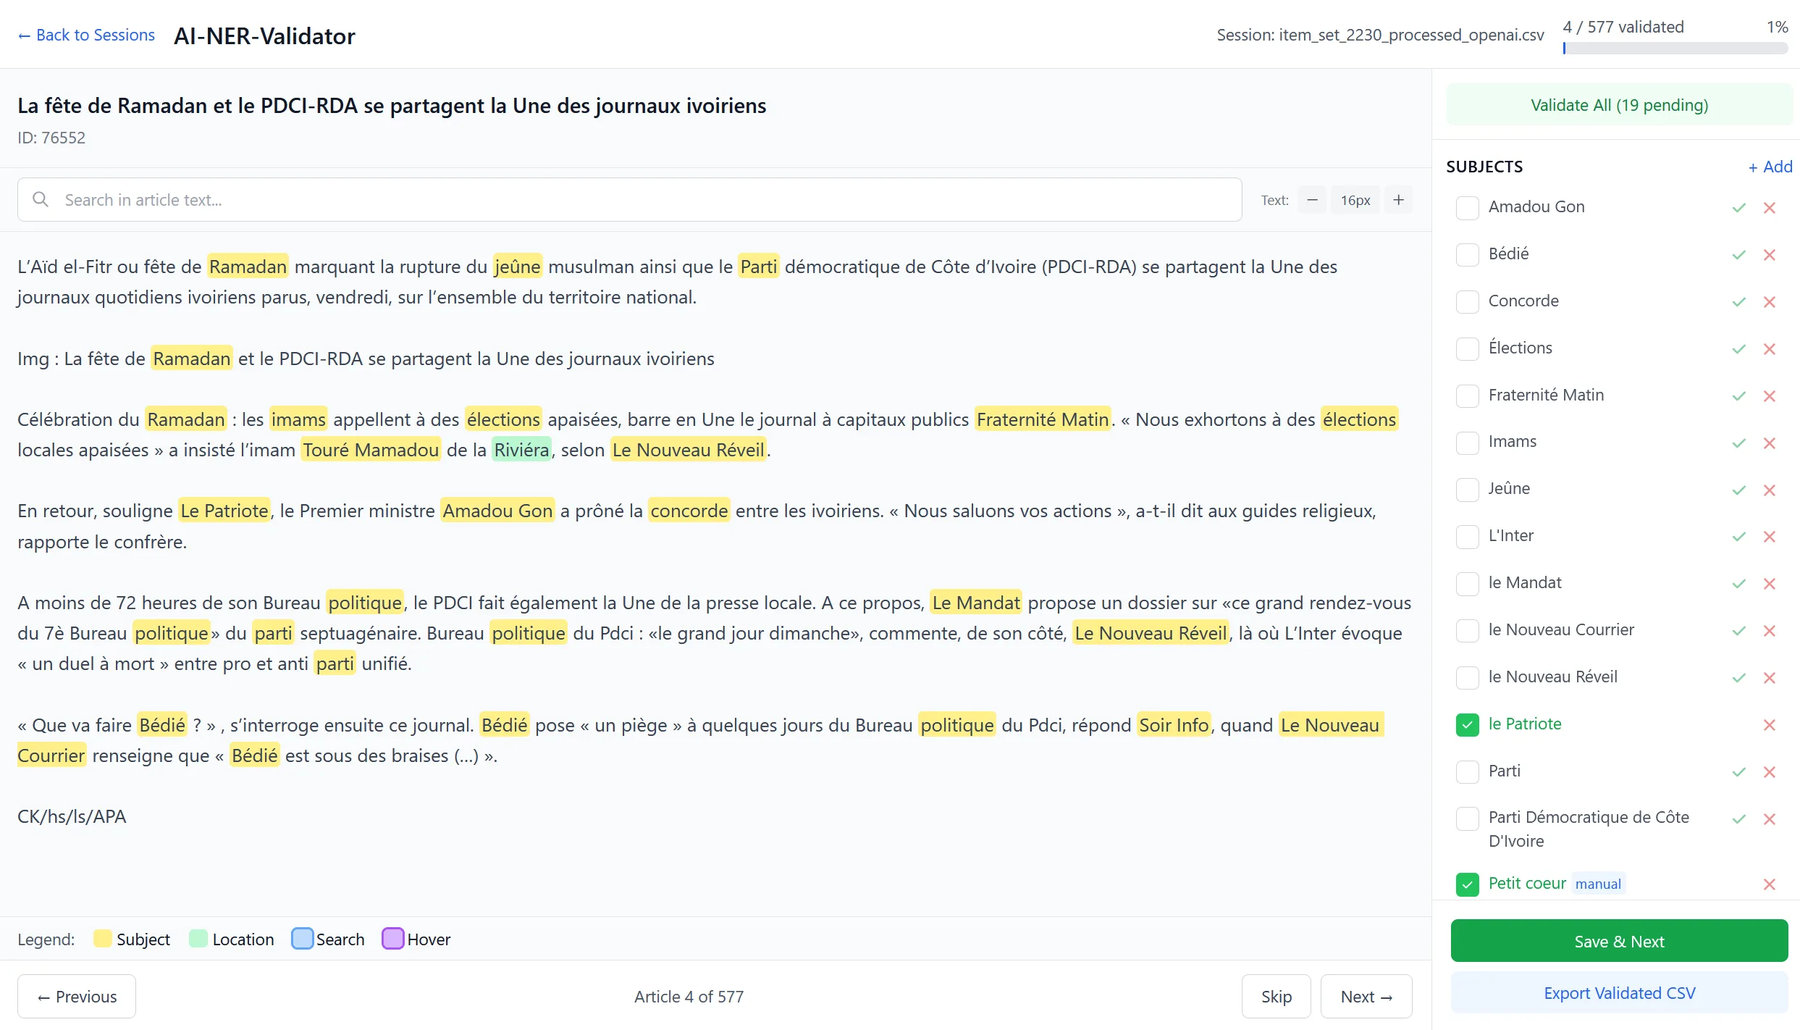The width and height of the screenshot is (1800, 1030).
Task: Click highlighted location Riviéra in article
Action: pyautogui.click(x=521, y=450)
